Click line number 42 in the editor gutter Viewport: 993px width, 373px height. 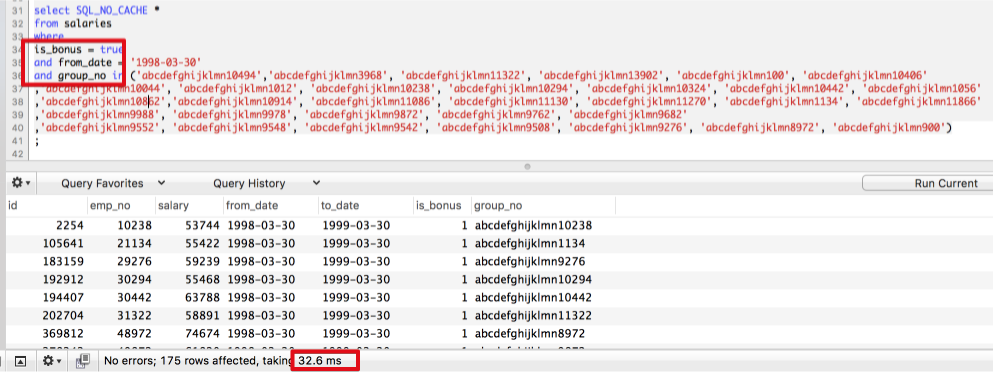pos(17,154)
